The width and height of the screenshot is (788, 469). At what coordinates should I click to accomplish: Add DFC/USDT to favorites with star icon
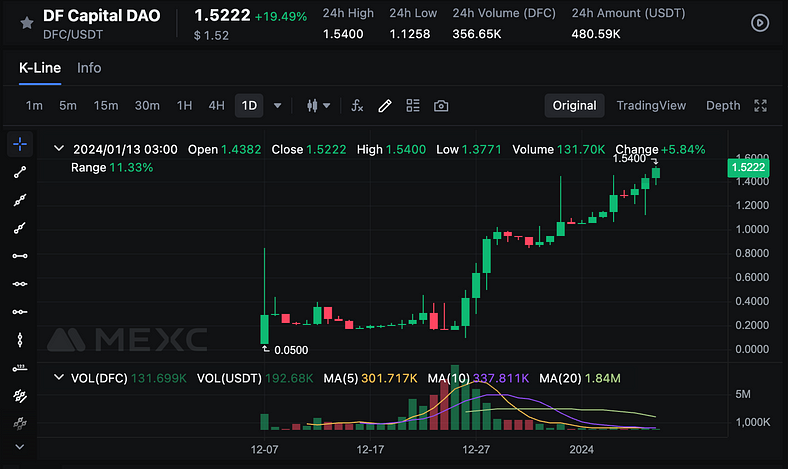point(27,23)
